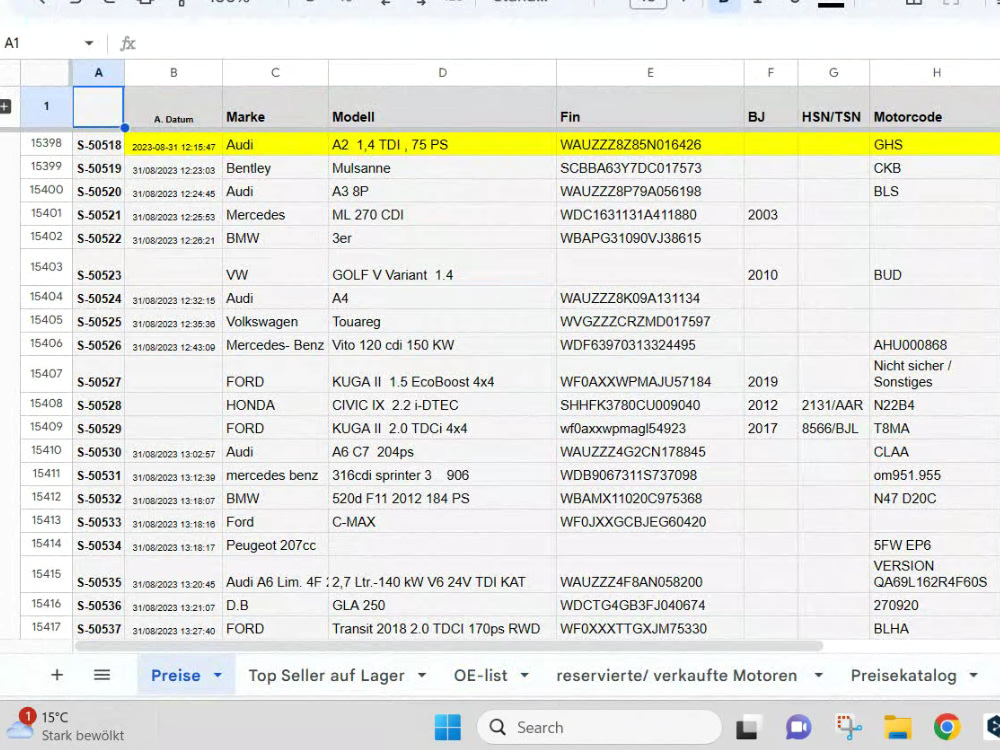Click the Motorcode header cell
1000x750 pixels.
tap(935, 107)
